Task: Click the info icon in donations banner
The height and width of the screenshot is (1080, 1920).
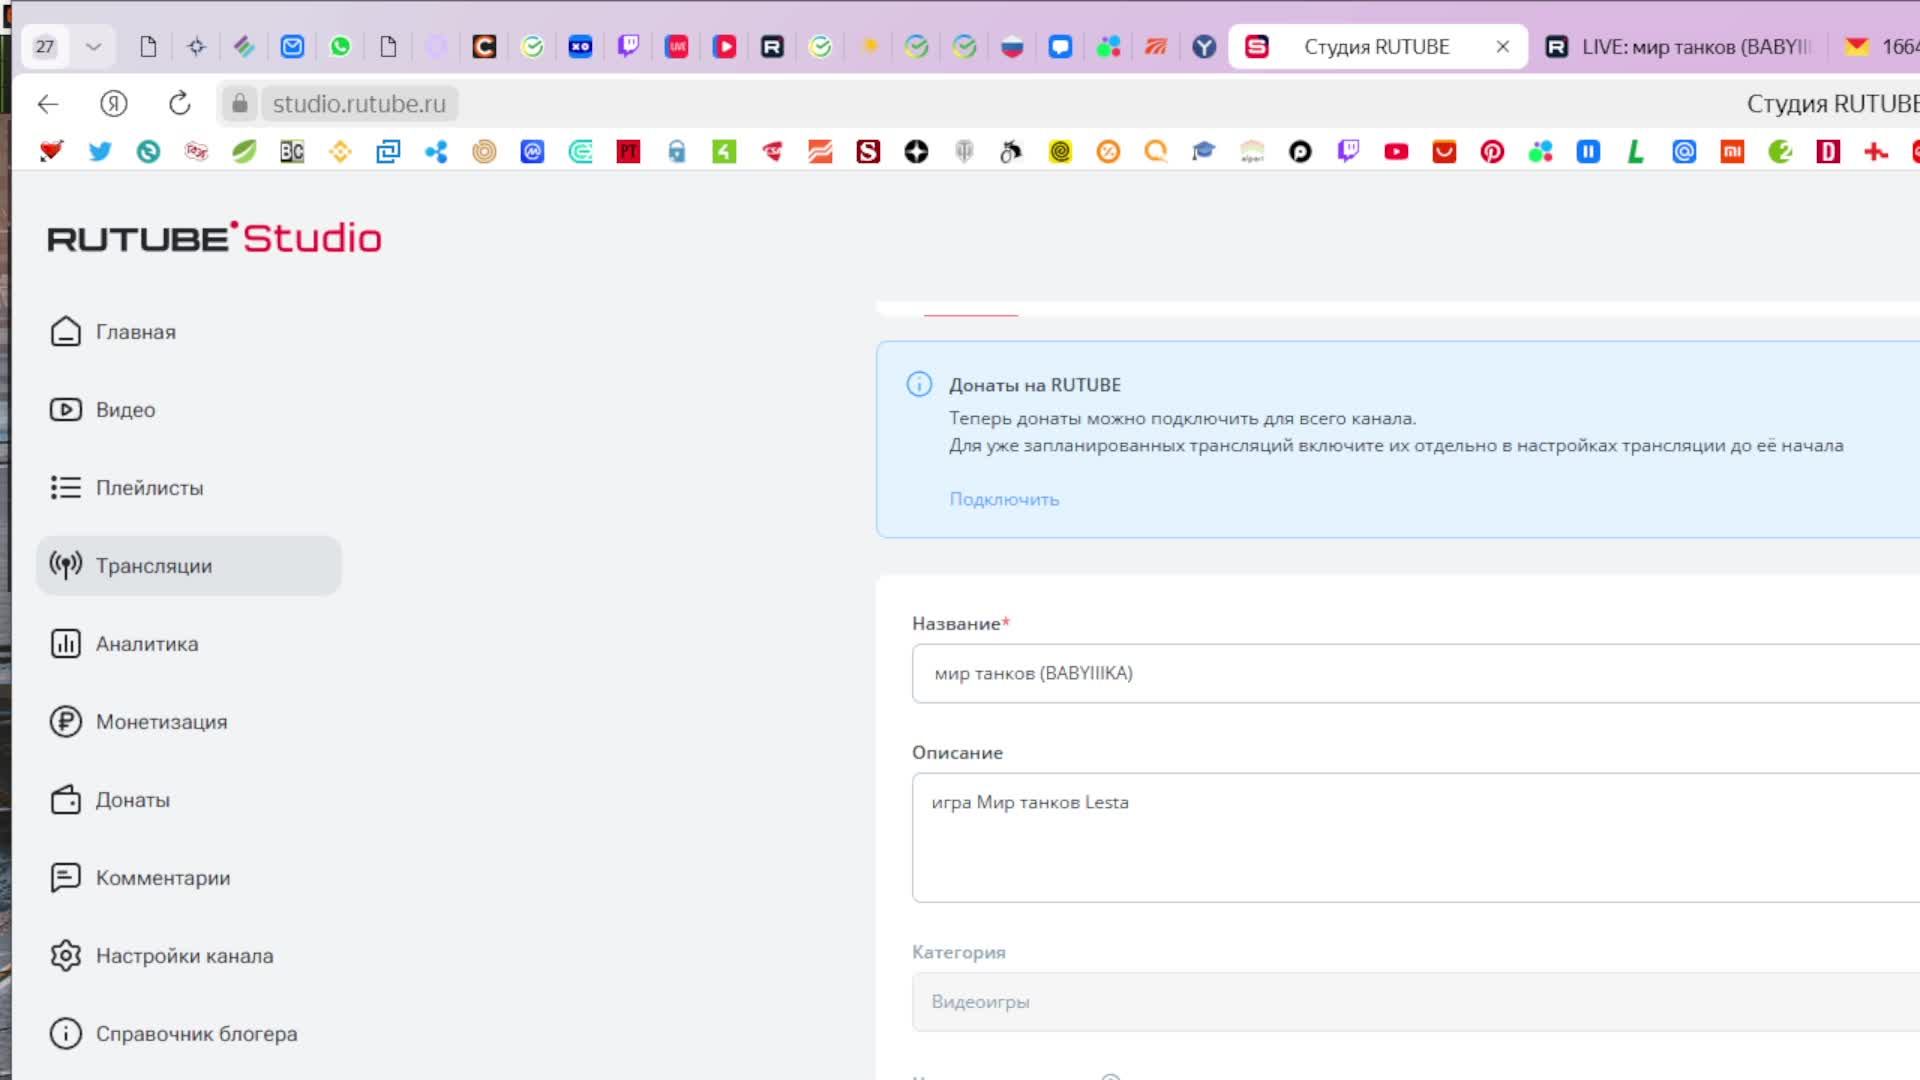Action: tap(919, 385)
